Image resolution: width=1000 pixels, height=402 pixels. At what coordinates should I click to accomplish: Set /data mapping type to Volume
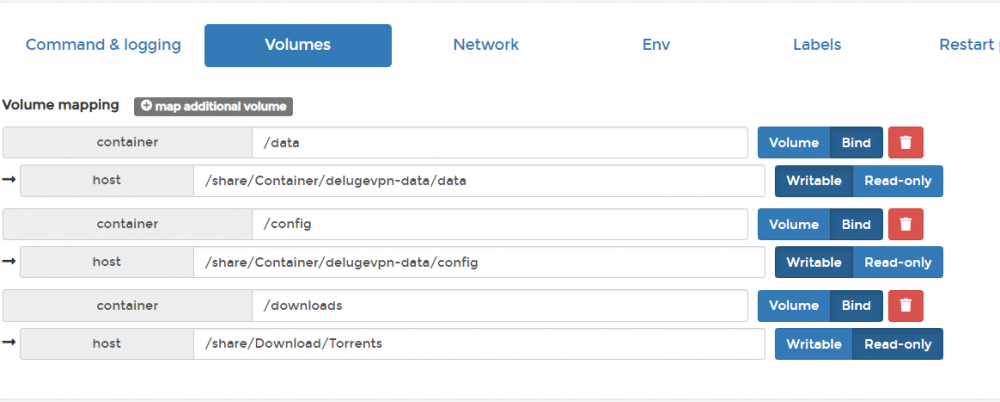point(794,142)
